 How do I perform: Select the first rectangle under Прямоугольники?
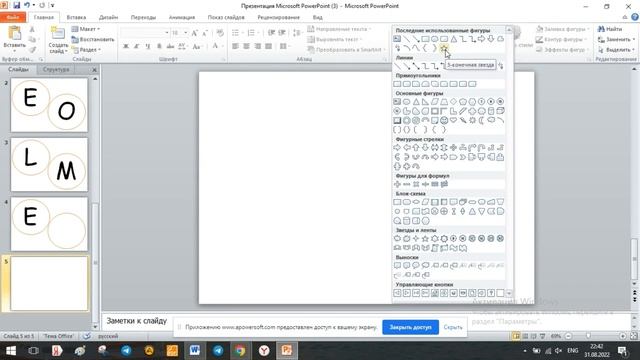(397, 84)
